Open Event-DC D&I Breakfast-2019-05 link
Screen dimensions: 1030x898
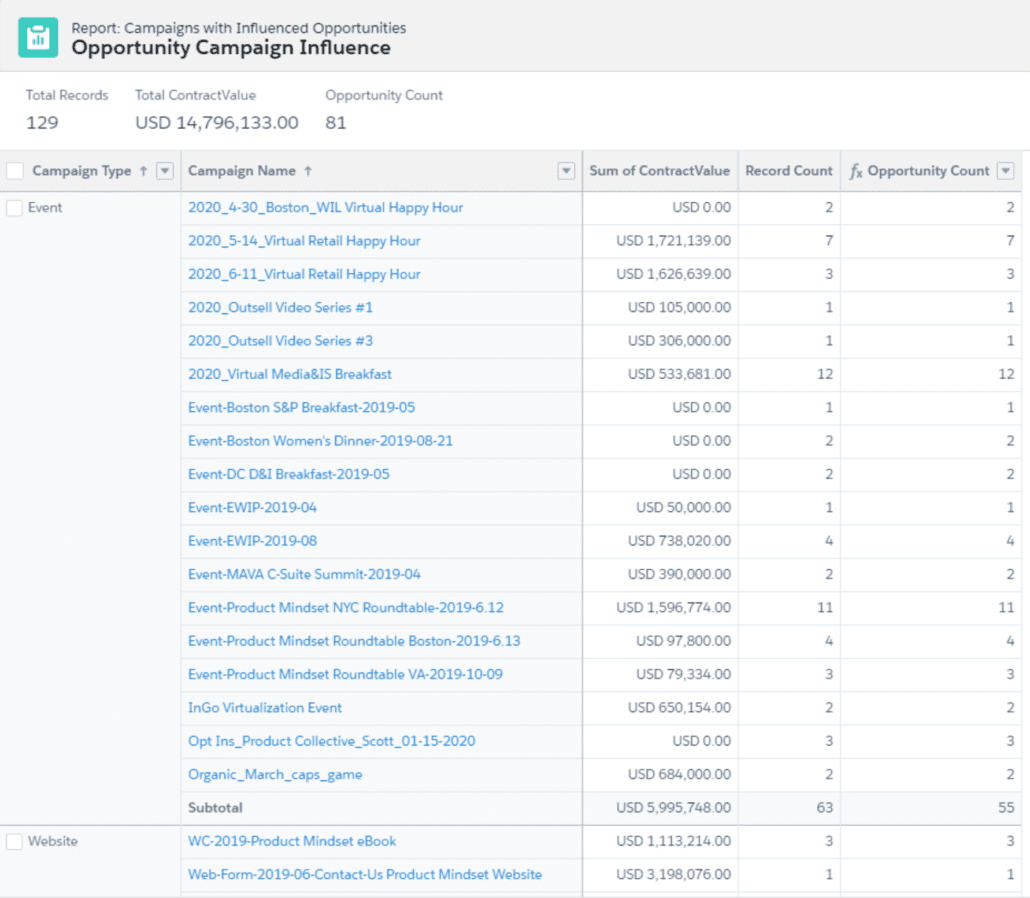(x=289, y=474)
